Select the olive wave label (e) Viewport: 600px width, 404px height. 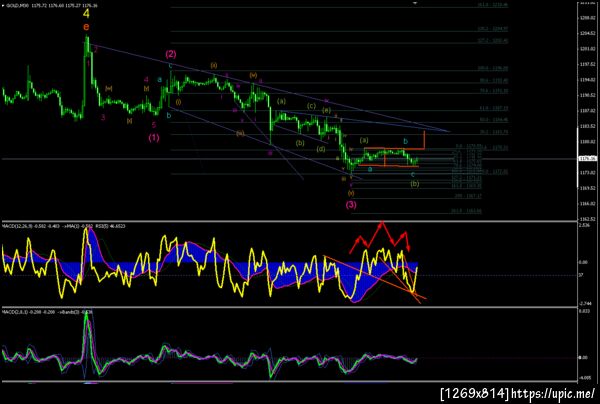(326, 110)
